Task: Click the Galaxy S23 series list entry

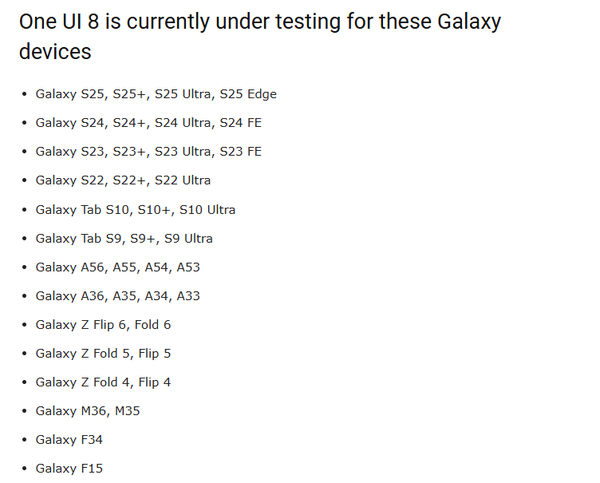Action: pos(148,152)
